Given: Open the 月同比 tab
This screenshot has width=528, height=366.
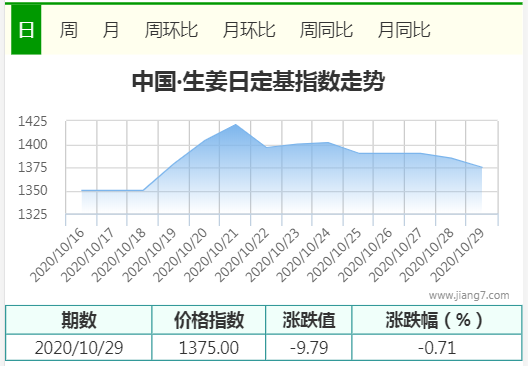Looking at the screenshot, I should click(x=404, y=30).
